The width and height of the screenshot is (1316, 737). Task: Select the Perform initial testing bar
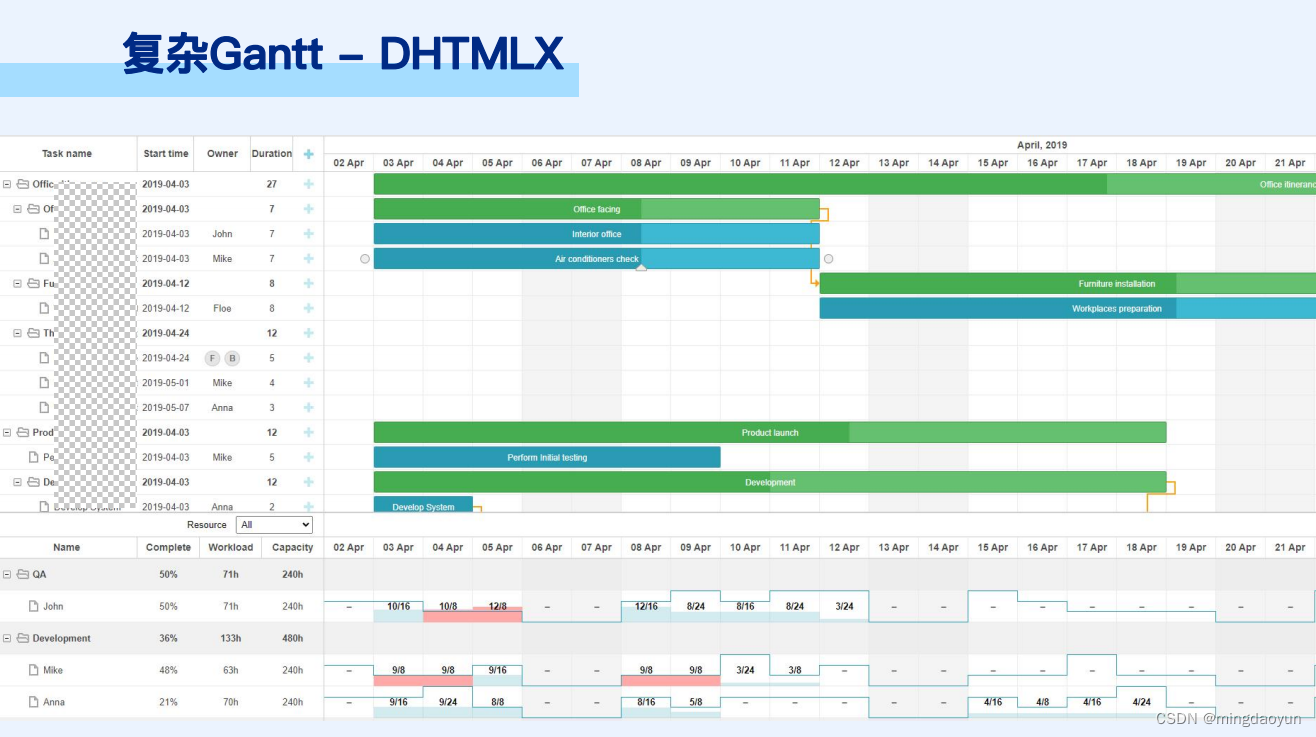(547, 457)
